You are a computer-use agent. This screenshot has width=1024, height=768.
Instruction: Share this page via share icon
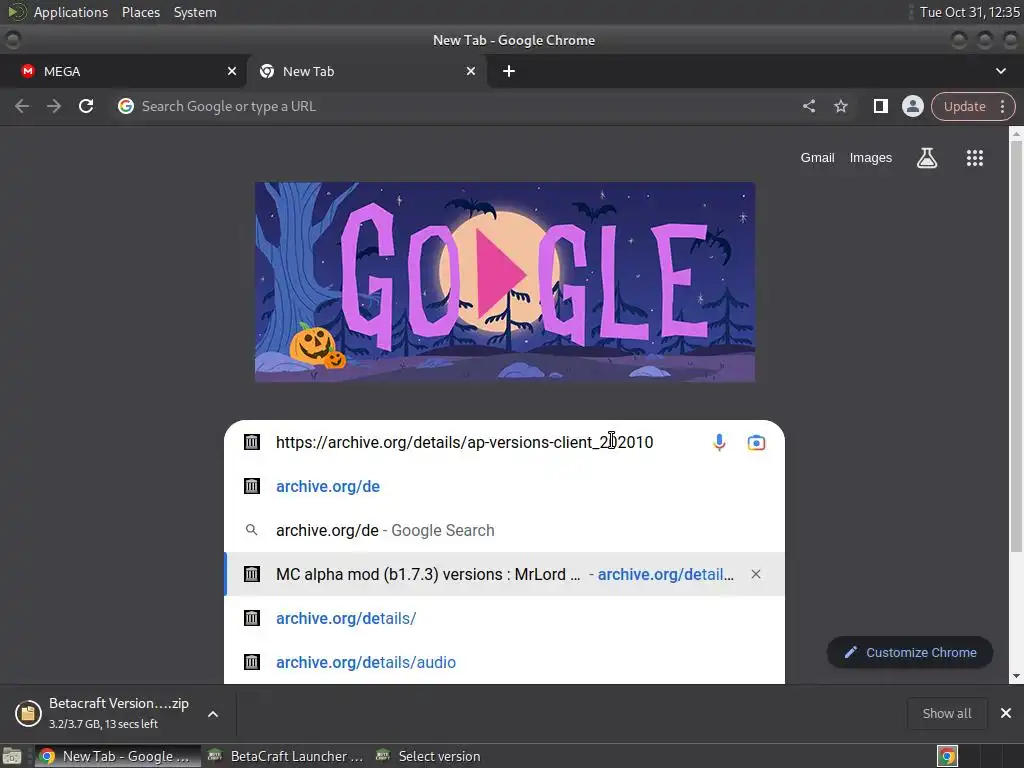click(x=808, y=106)
